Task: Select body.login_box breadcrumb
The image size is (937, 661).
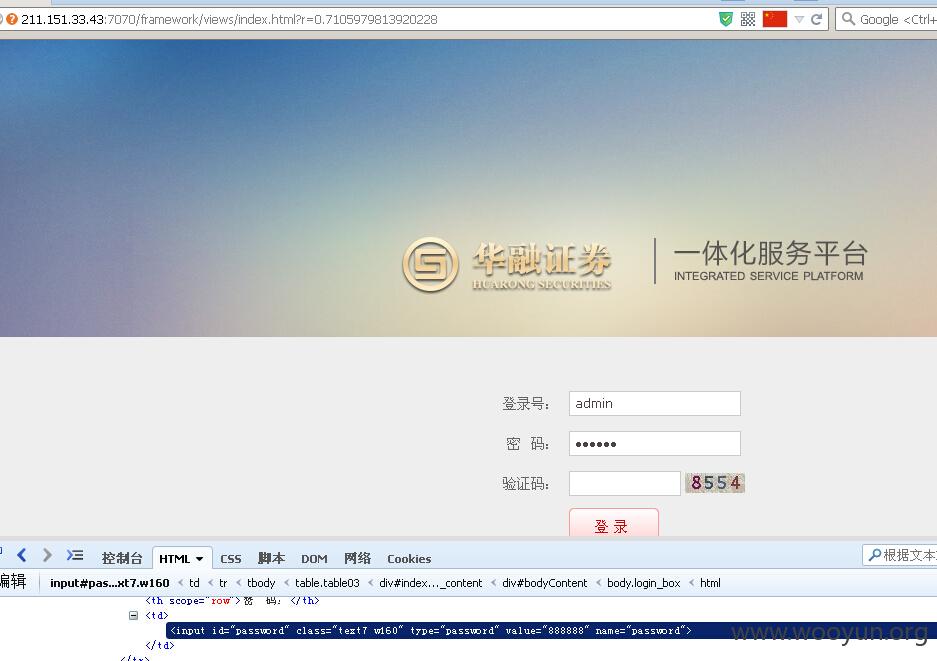Action: [644, 583]
